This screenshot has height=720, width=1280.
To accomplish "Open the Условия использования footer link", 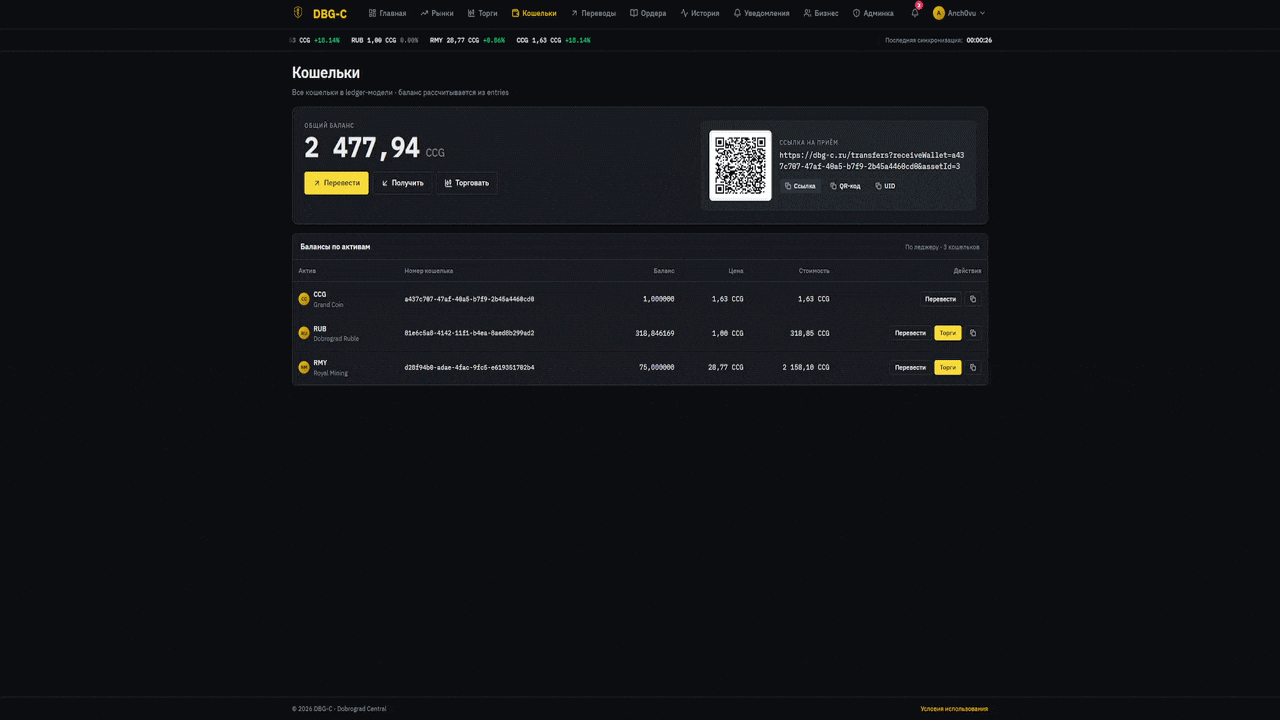I will [953, 709].
